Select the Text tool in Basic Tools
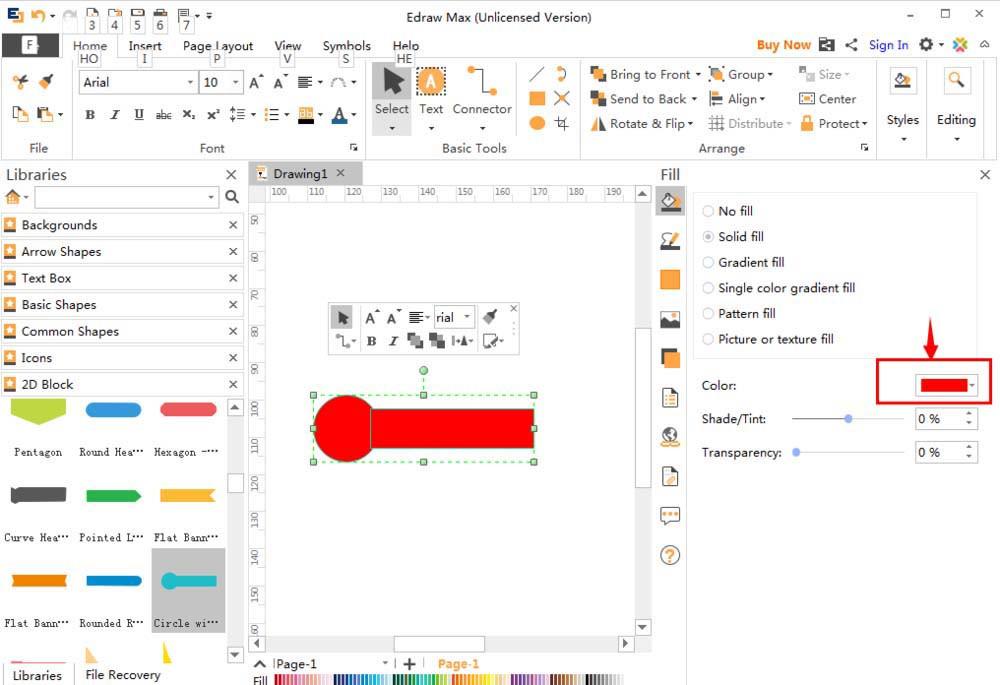 click(x=431, y=92)
